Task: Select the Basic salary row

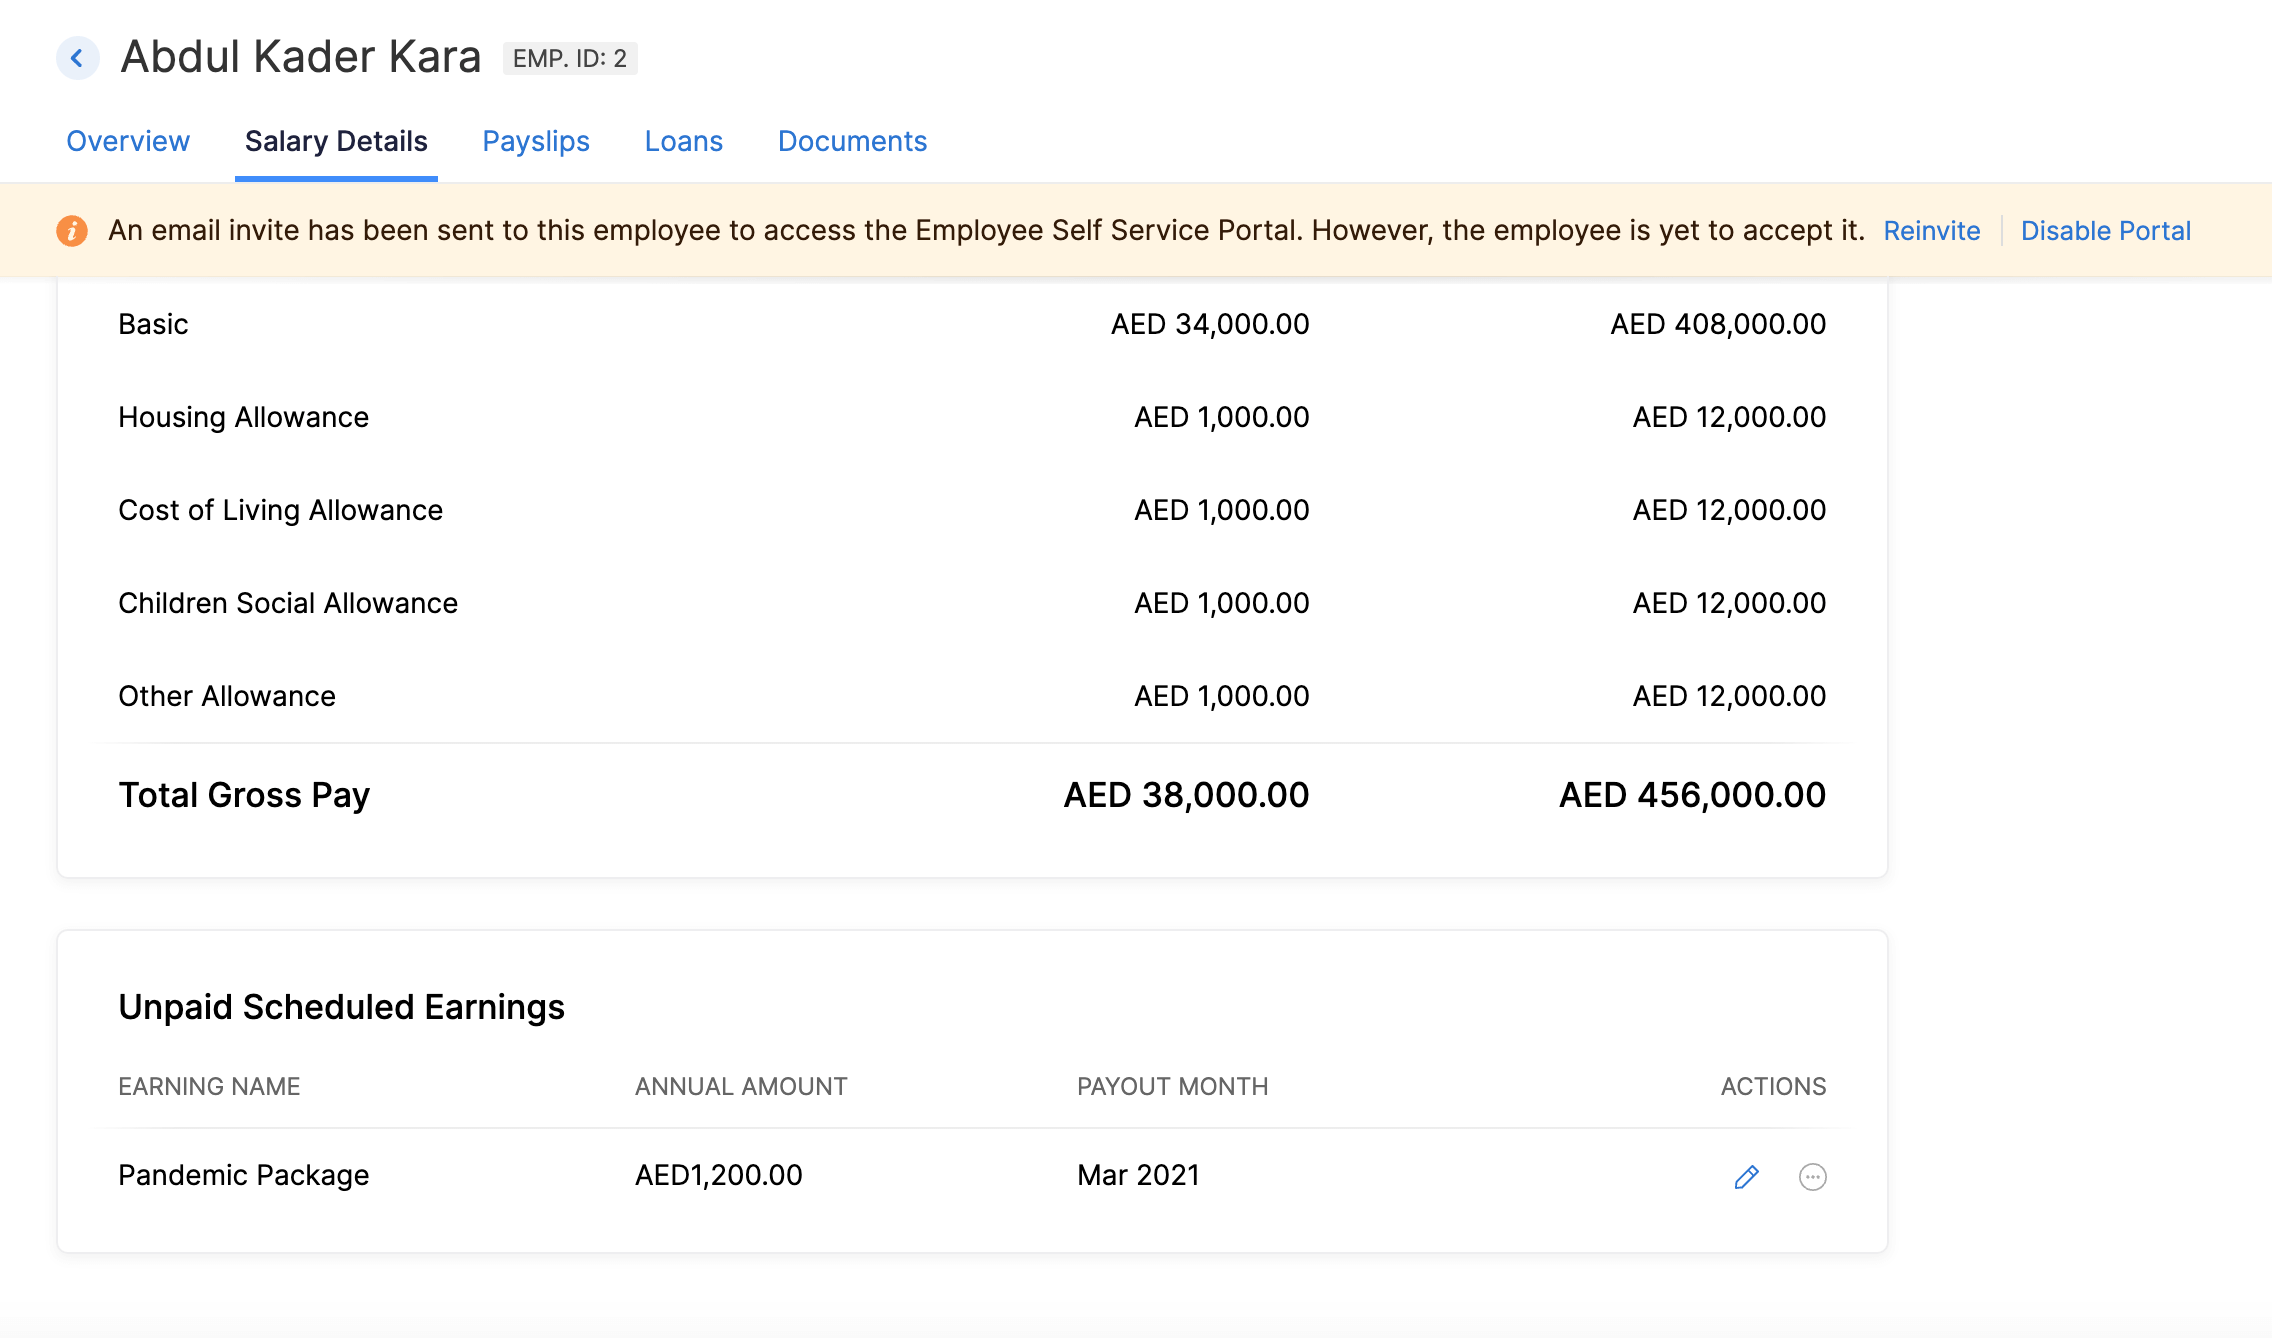Action: (x=153, y=323)
